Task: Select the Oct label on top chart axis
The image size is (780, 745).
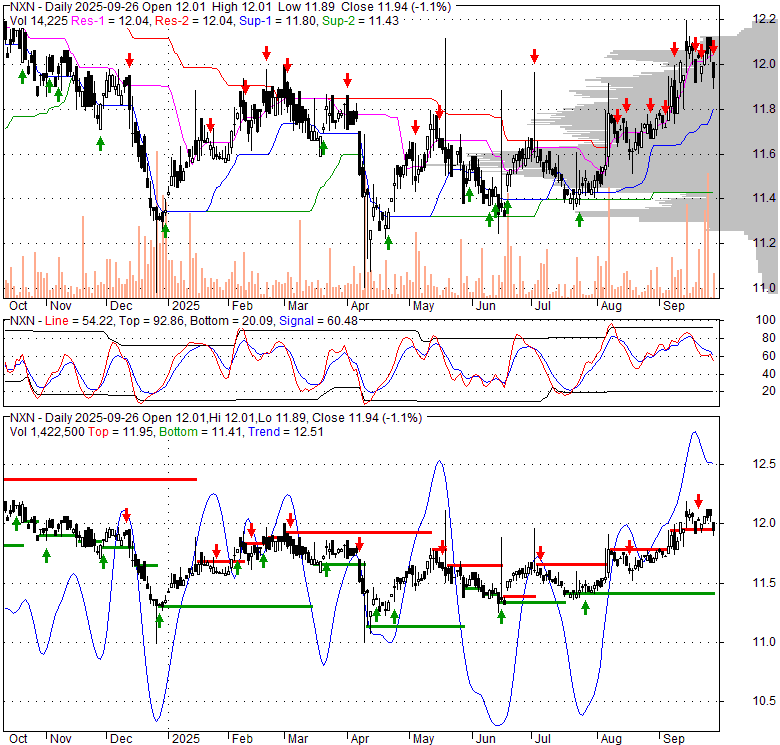Action: pos(18,306)
